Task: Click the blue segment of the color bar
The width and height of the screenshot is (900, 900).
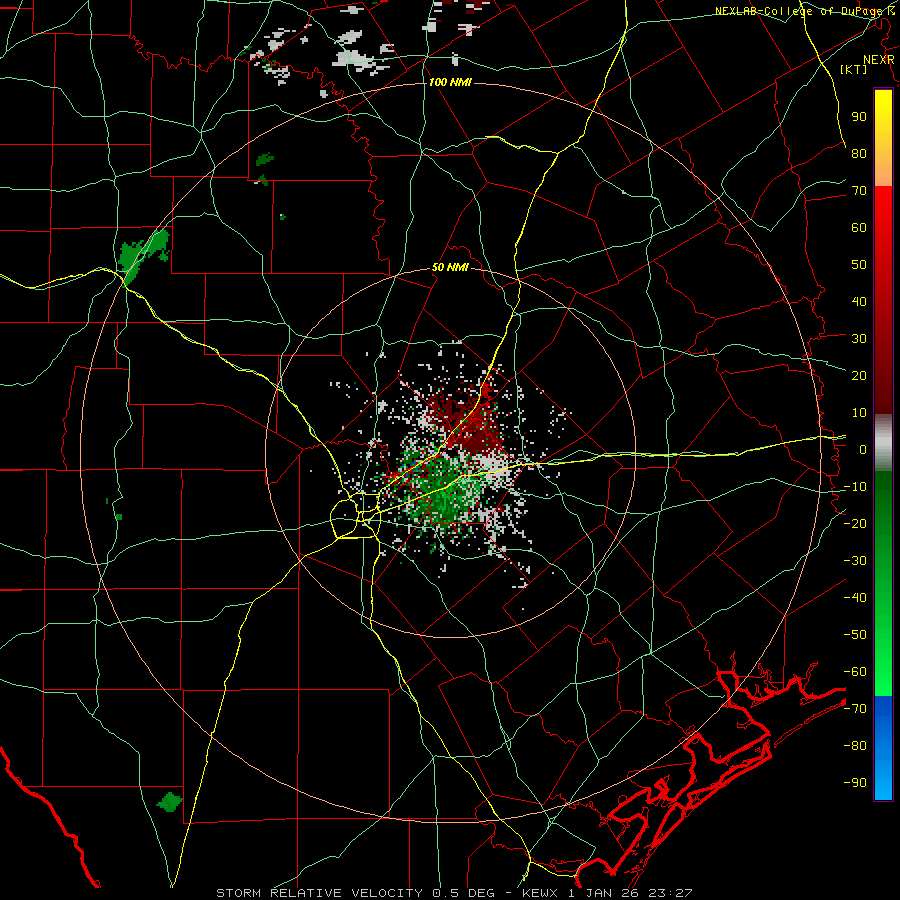Action: (x=883, y=747)
